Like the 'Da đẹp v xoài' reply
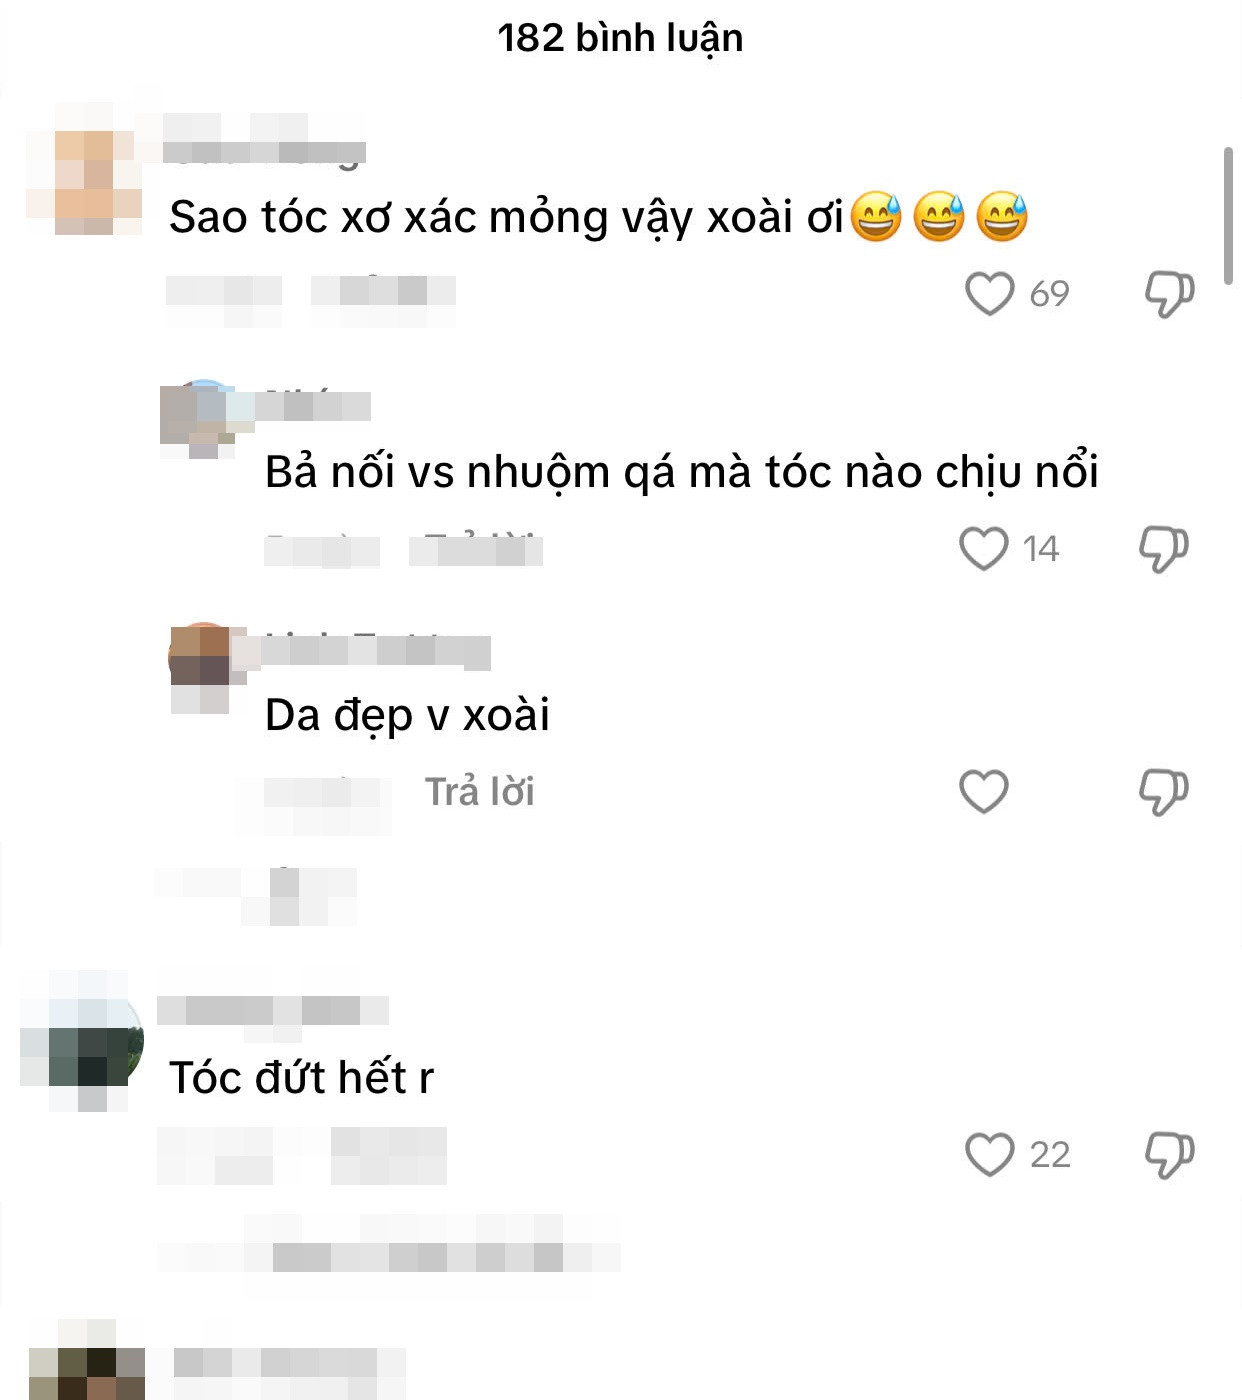1242x1400 pixels. coord(984,791)
